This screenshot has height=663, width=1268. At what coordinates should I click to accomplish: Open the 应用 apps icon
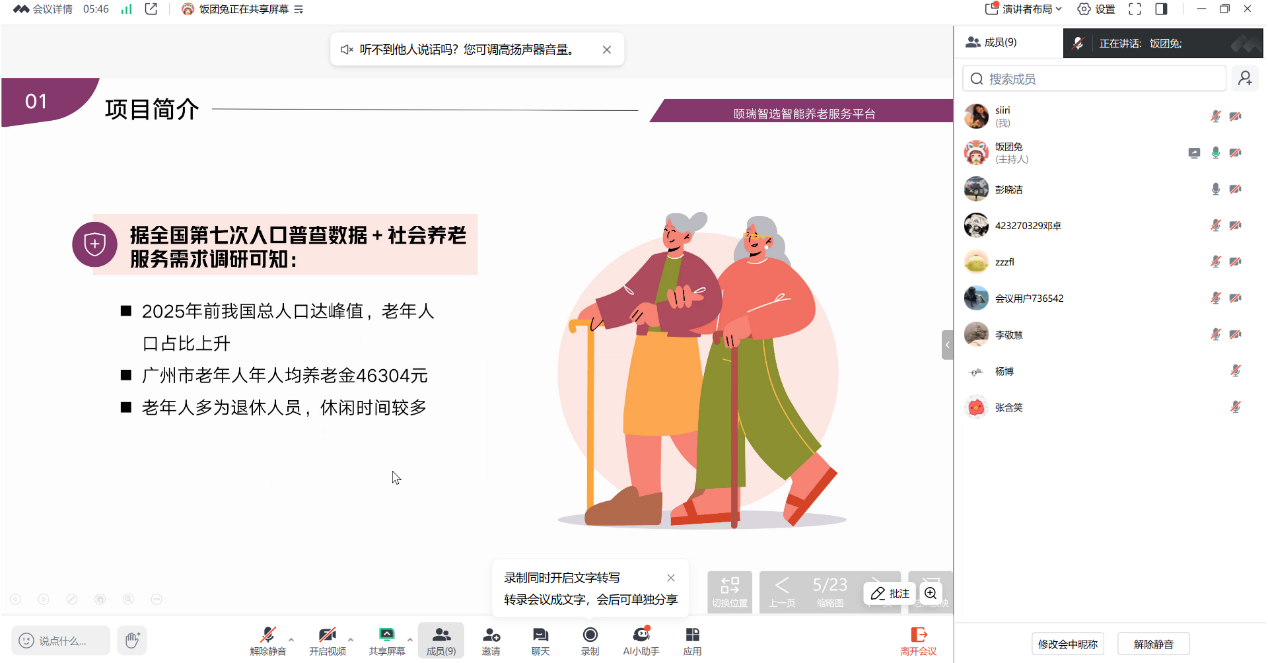[692, 635]
